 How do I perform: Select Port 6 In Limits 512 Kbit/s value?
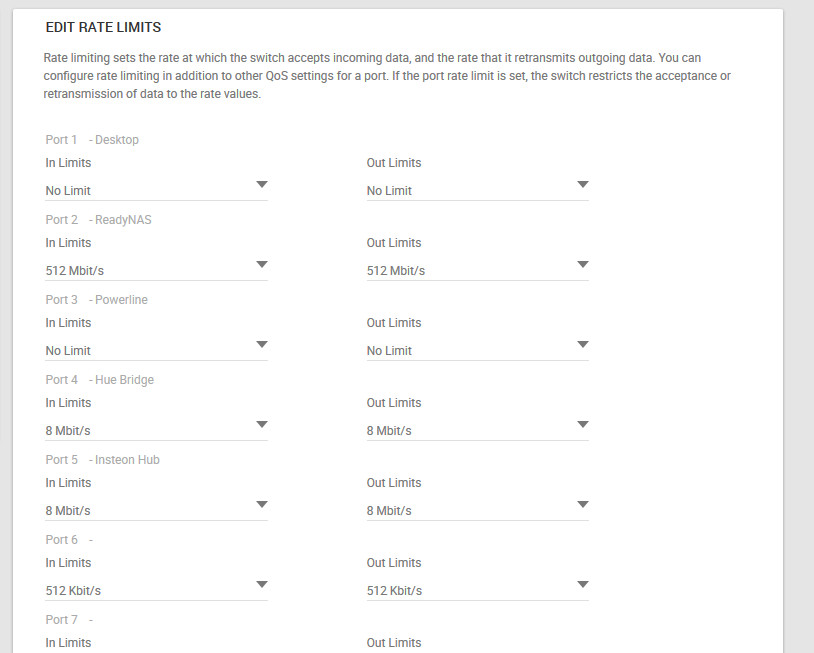[x=73, y=591]
